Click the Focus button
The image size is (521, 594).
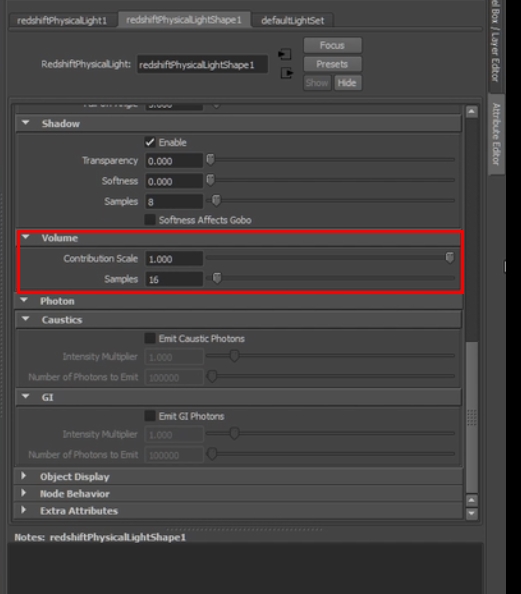[x=332, y=45]
